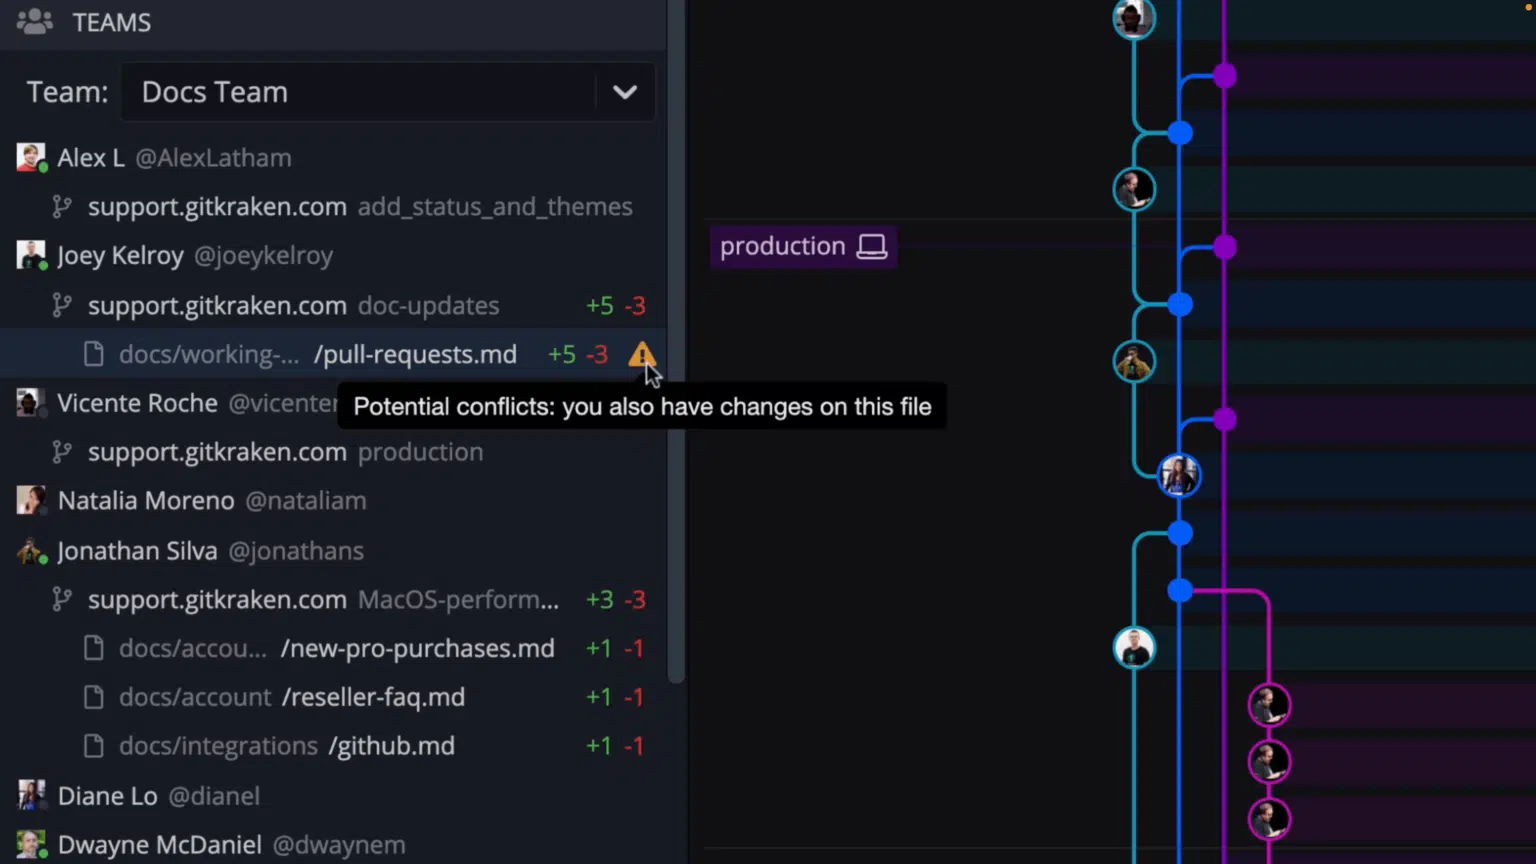Click +1 -1 count for reseller-faq.md
The width and height of the screenshot is (1536, 864).
[x=615, y=697]
